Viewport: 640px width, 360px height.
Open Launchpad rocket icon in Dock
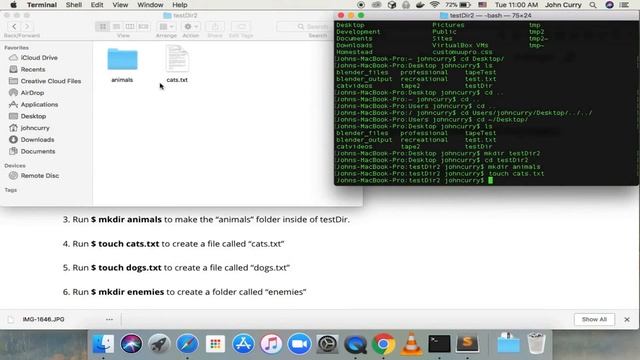[x=159, y=344]
